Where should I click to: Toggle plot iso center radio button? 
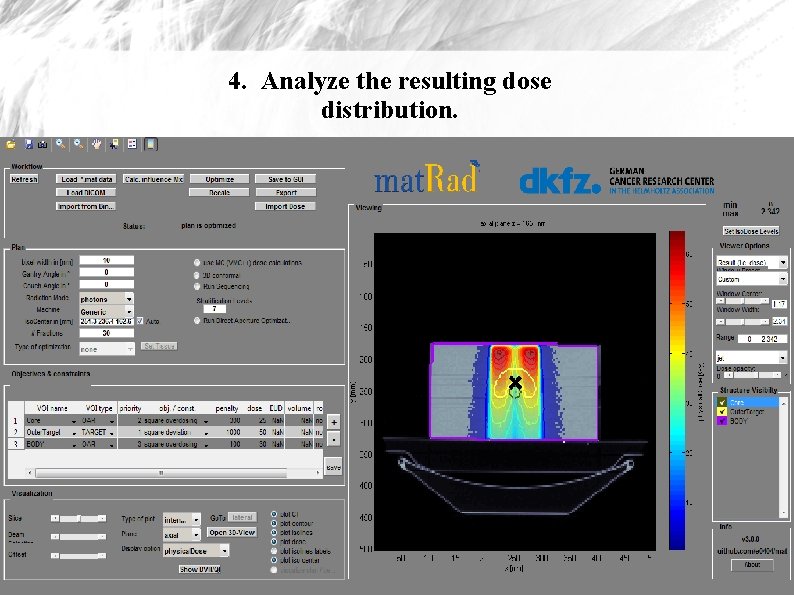274,560
